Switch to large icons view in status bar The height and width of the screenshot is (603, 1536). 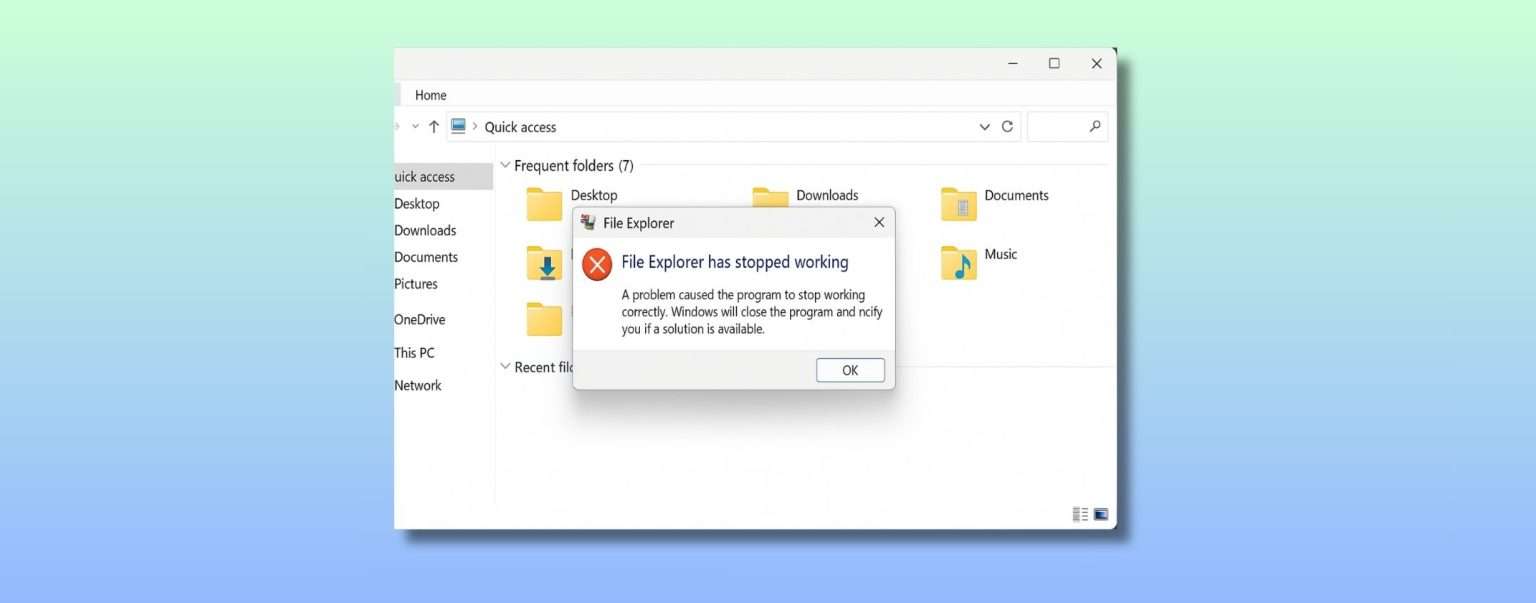1101,514
